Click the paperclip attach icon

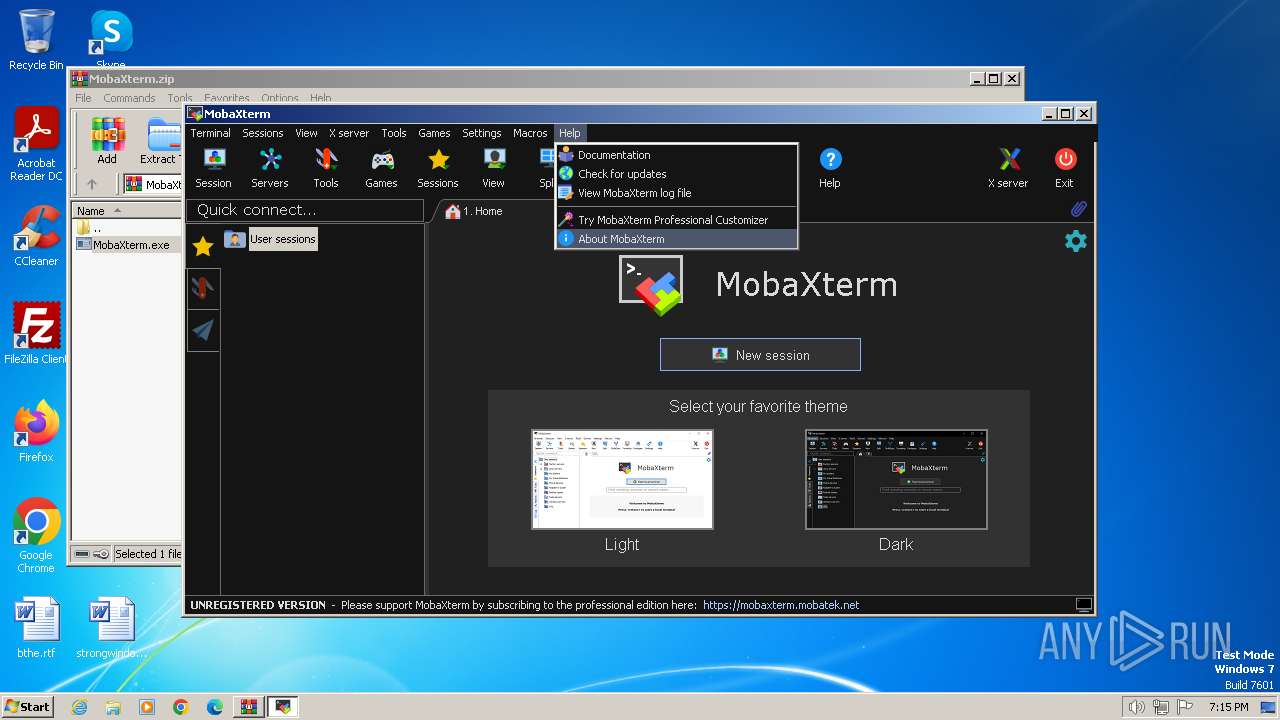(1078, 210)
